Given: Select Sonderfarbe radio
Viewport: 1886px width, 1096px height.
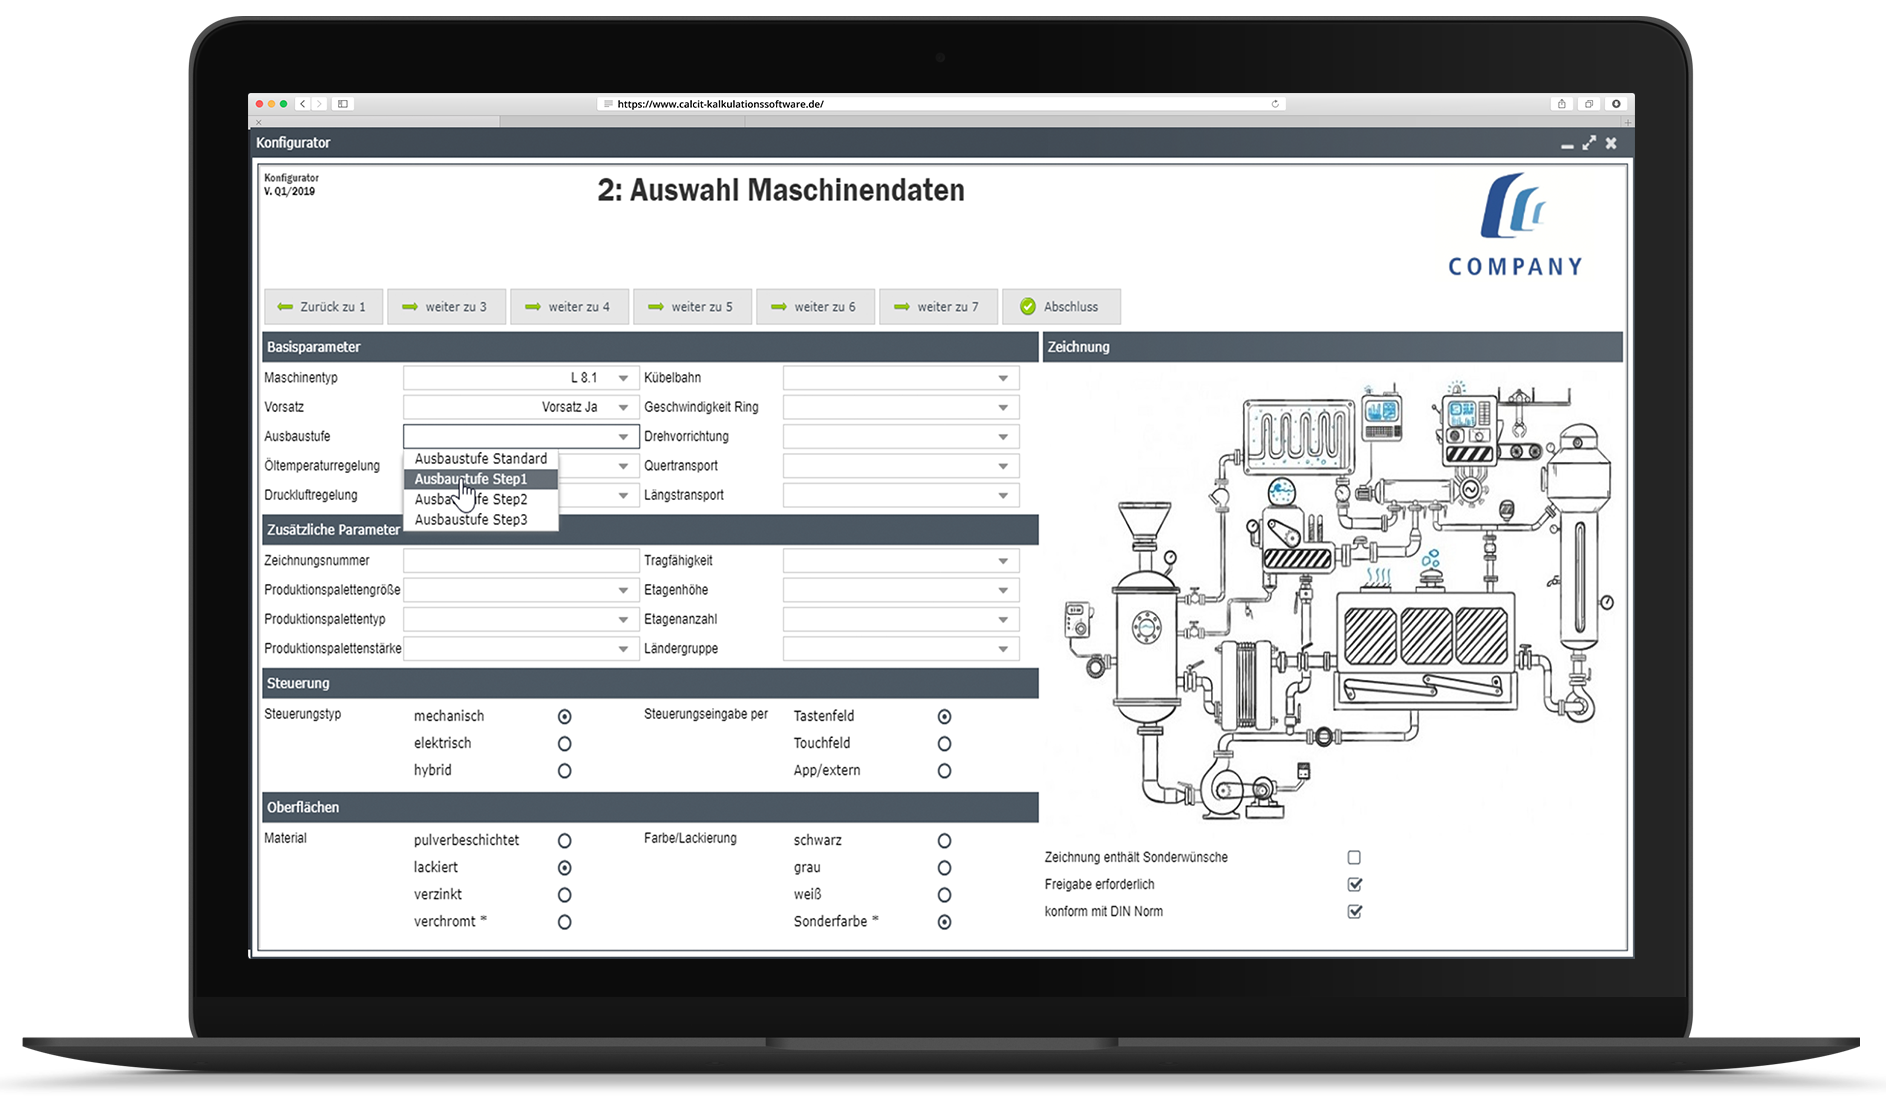Looking at the screenshot, I should tap(944, 922).
